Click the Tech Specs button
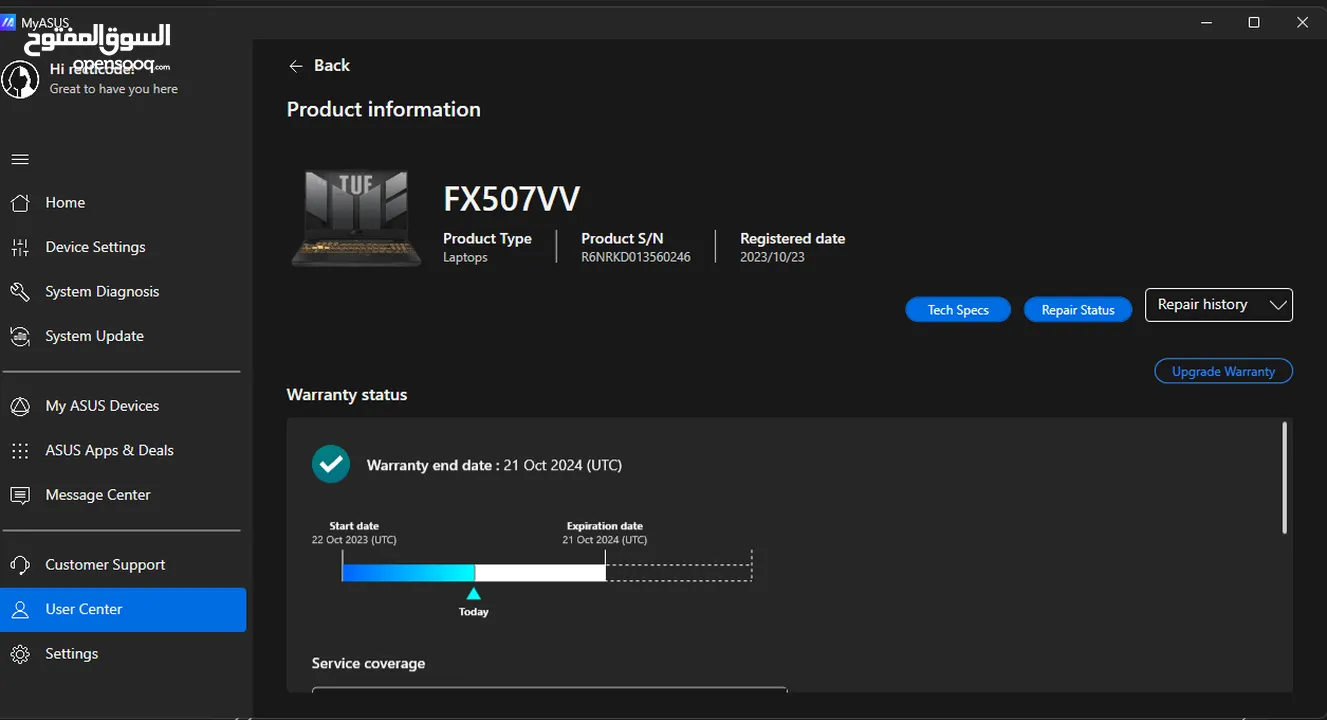The image size is (1327, 720). pyautogui.click(x=958, y=310)
